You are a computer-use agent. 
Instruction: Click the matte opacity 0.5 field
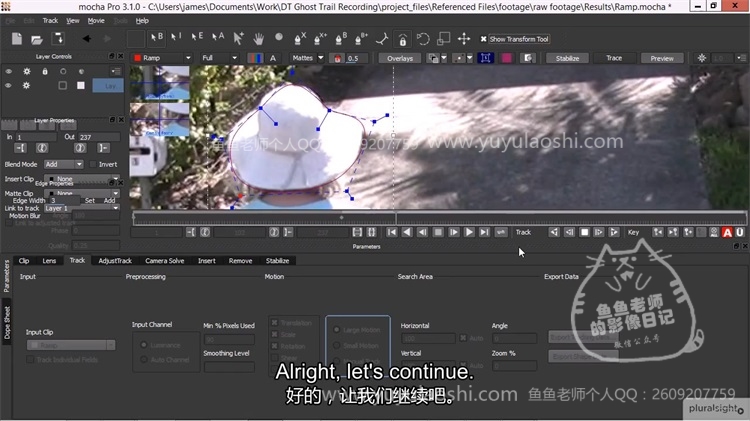click(x=357, y=58)
